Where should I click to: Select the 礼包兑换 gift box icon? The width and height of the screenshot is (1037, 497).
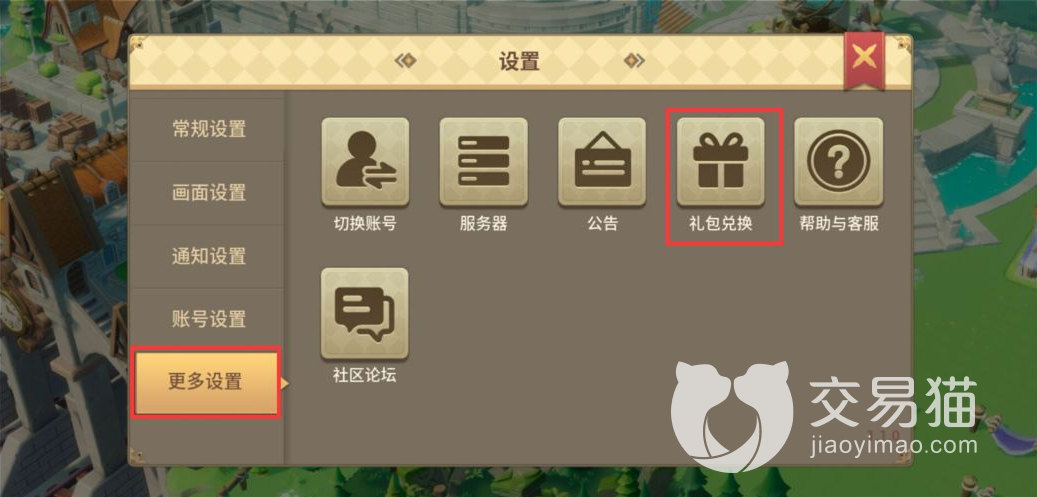(720, 162)
